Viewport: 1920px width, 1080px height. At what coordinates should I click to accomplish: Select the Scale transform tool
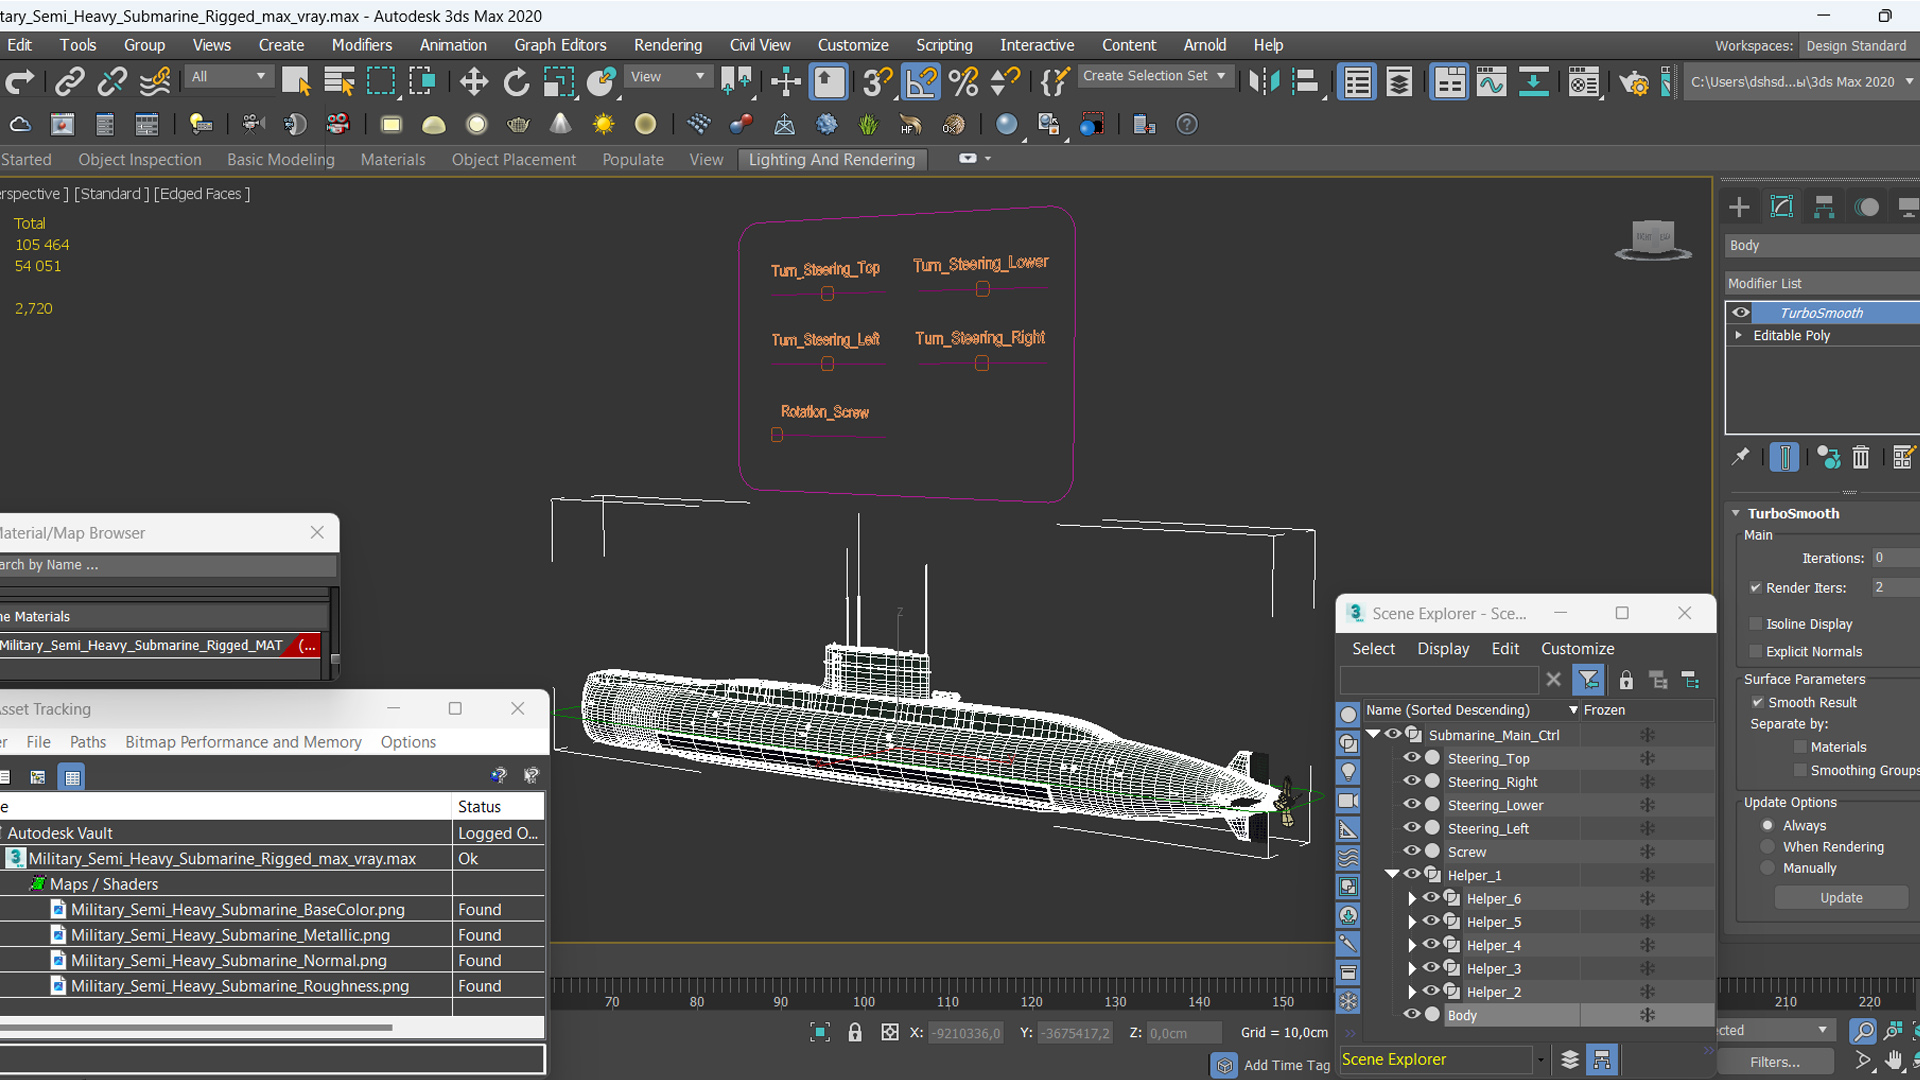click(558, 82)
